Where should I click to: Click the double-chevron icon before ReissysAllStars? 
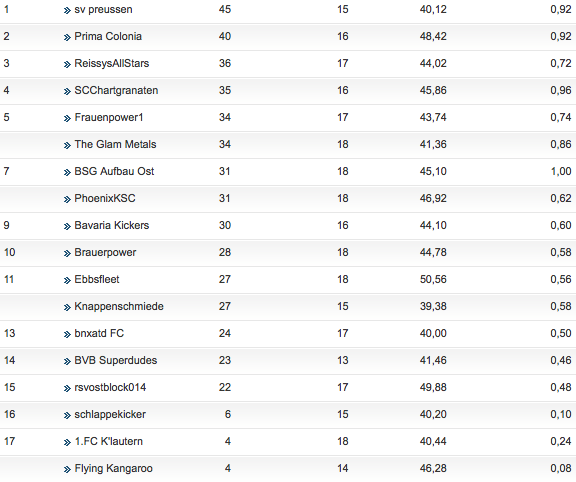(x=67, y=65)
